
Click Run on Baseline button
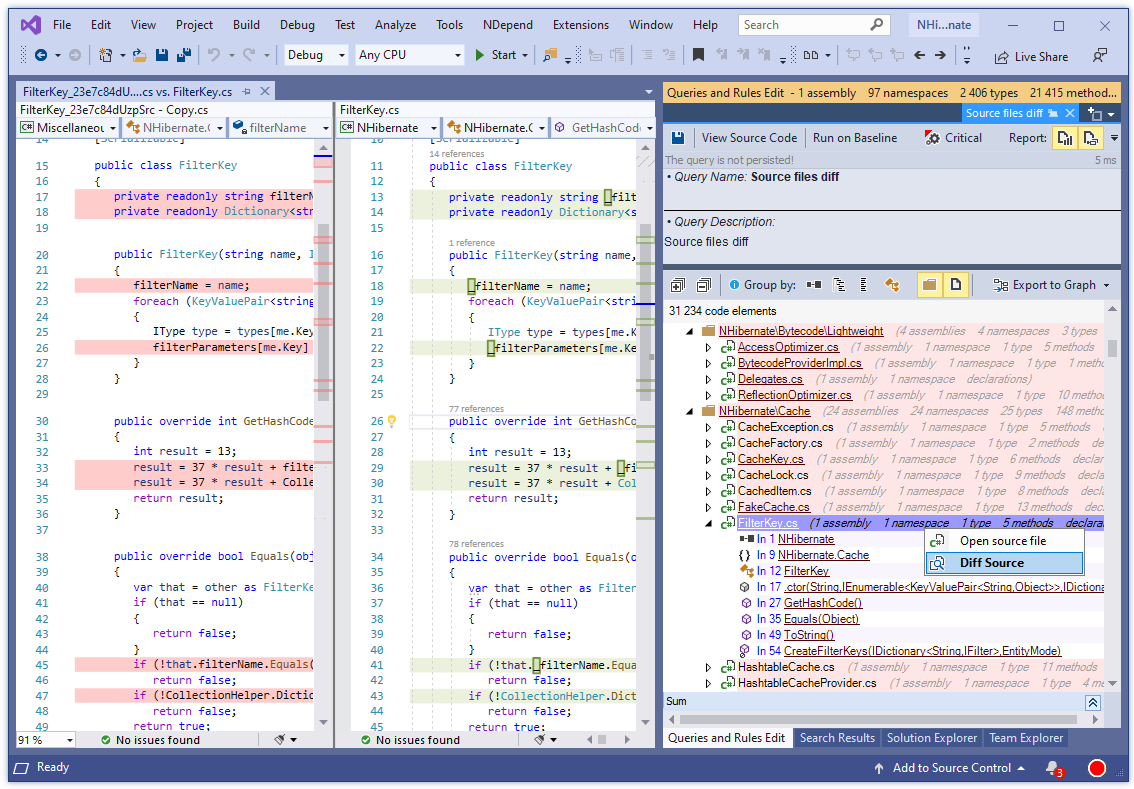click(854, 137)
